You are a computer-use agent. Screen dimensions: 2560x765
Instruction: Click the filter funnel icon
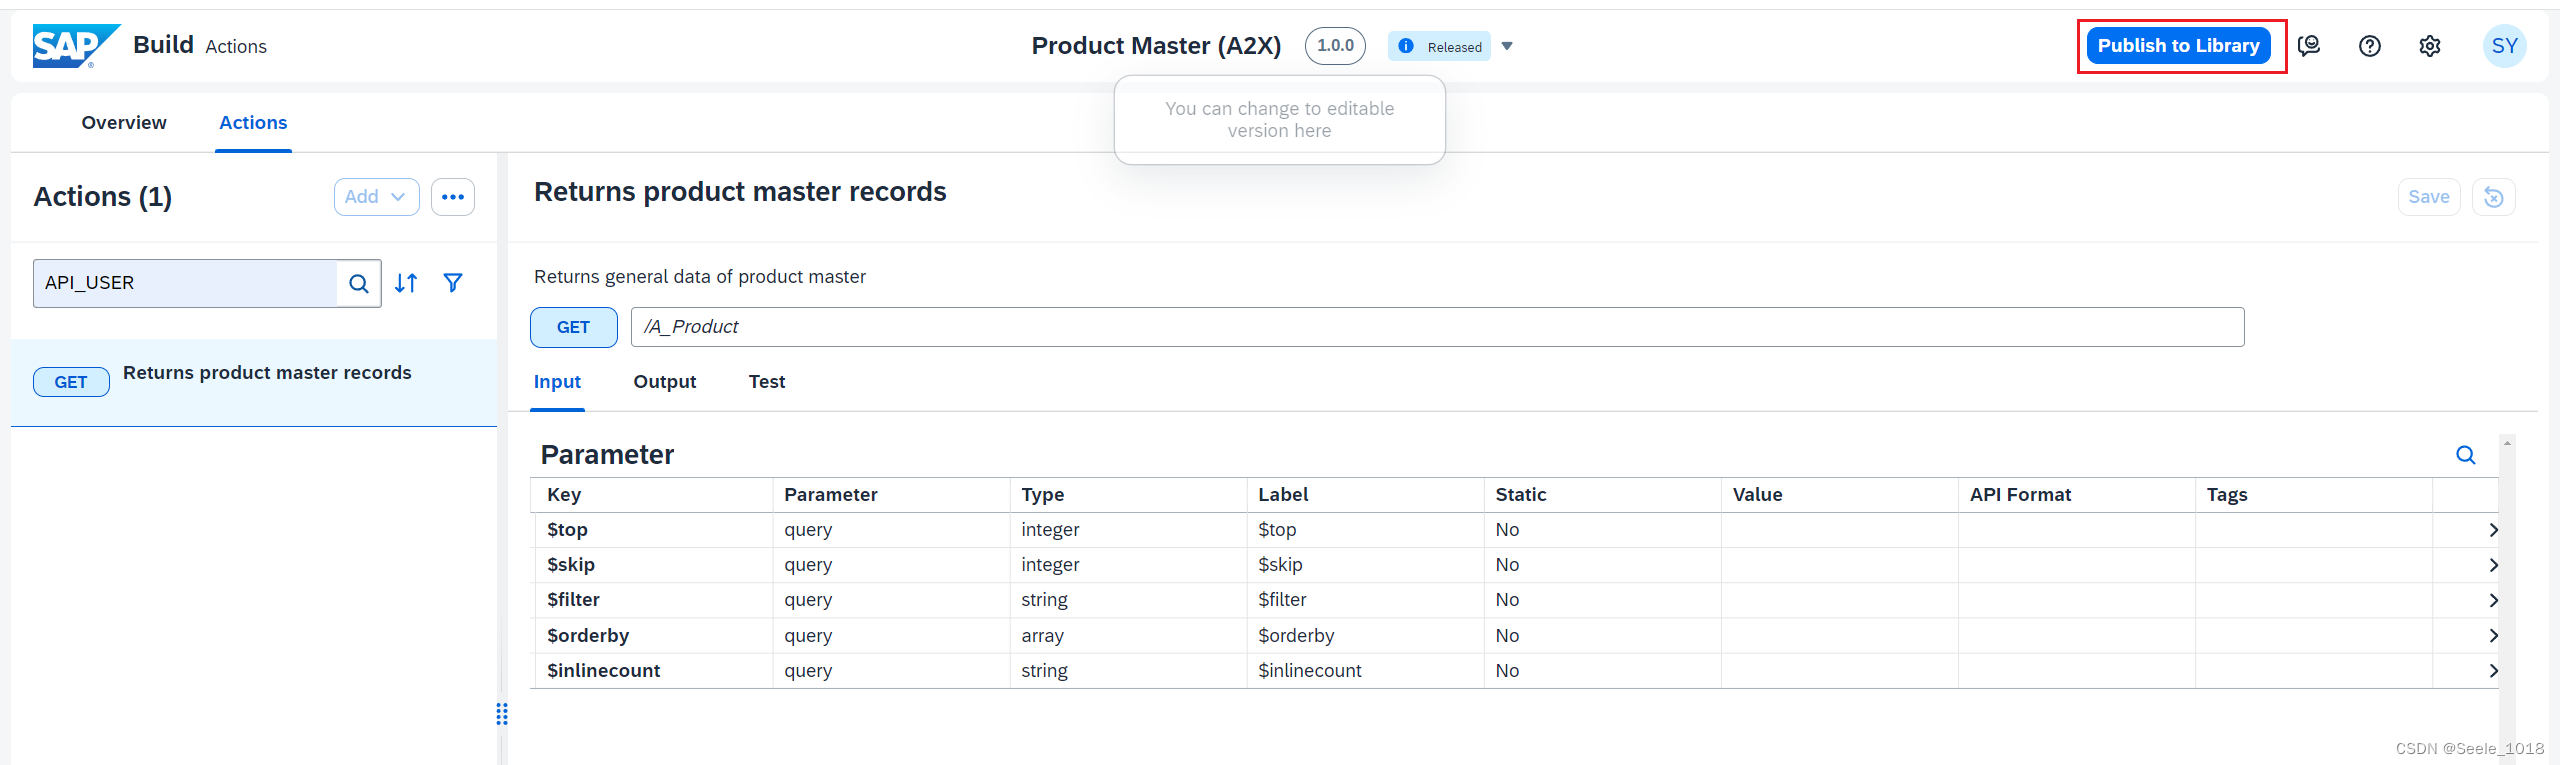click(x=453, y=283)
